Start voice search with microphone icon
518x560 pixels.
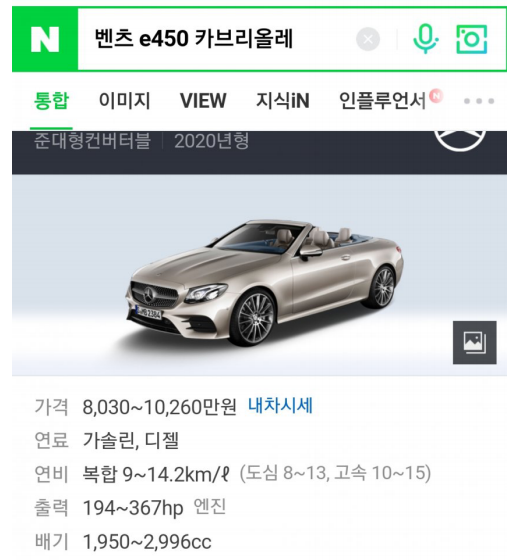click(425, 39)
